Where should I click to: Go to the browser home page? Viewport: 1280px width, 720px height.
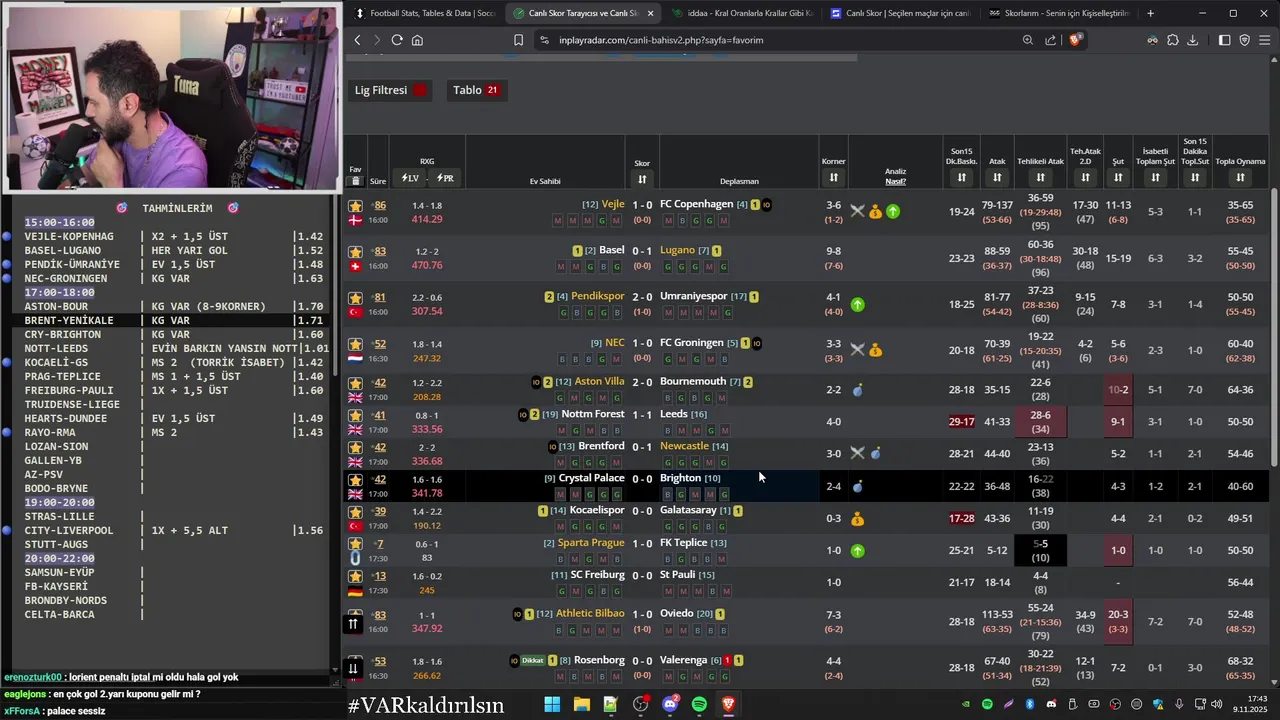[417, 40]
